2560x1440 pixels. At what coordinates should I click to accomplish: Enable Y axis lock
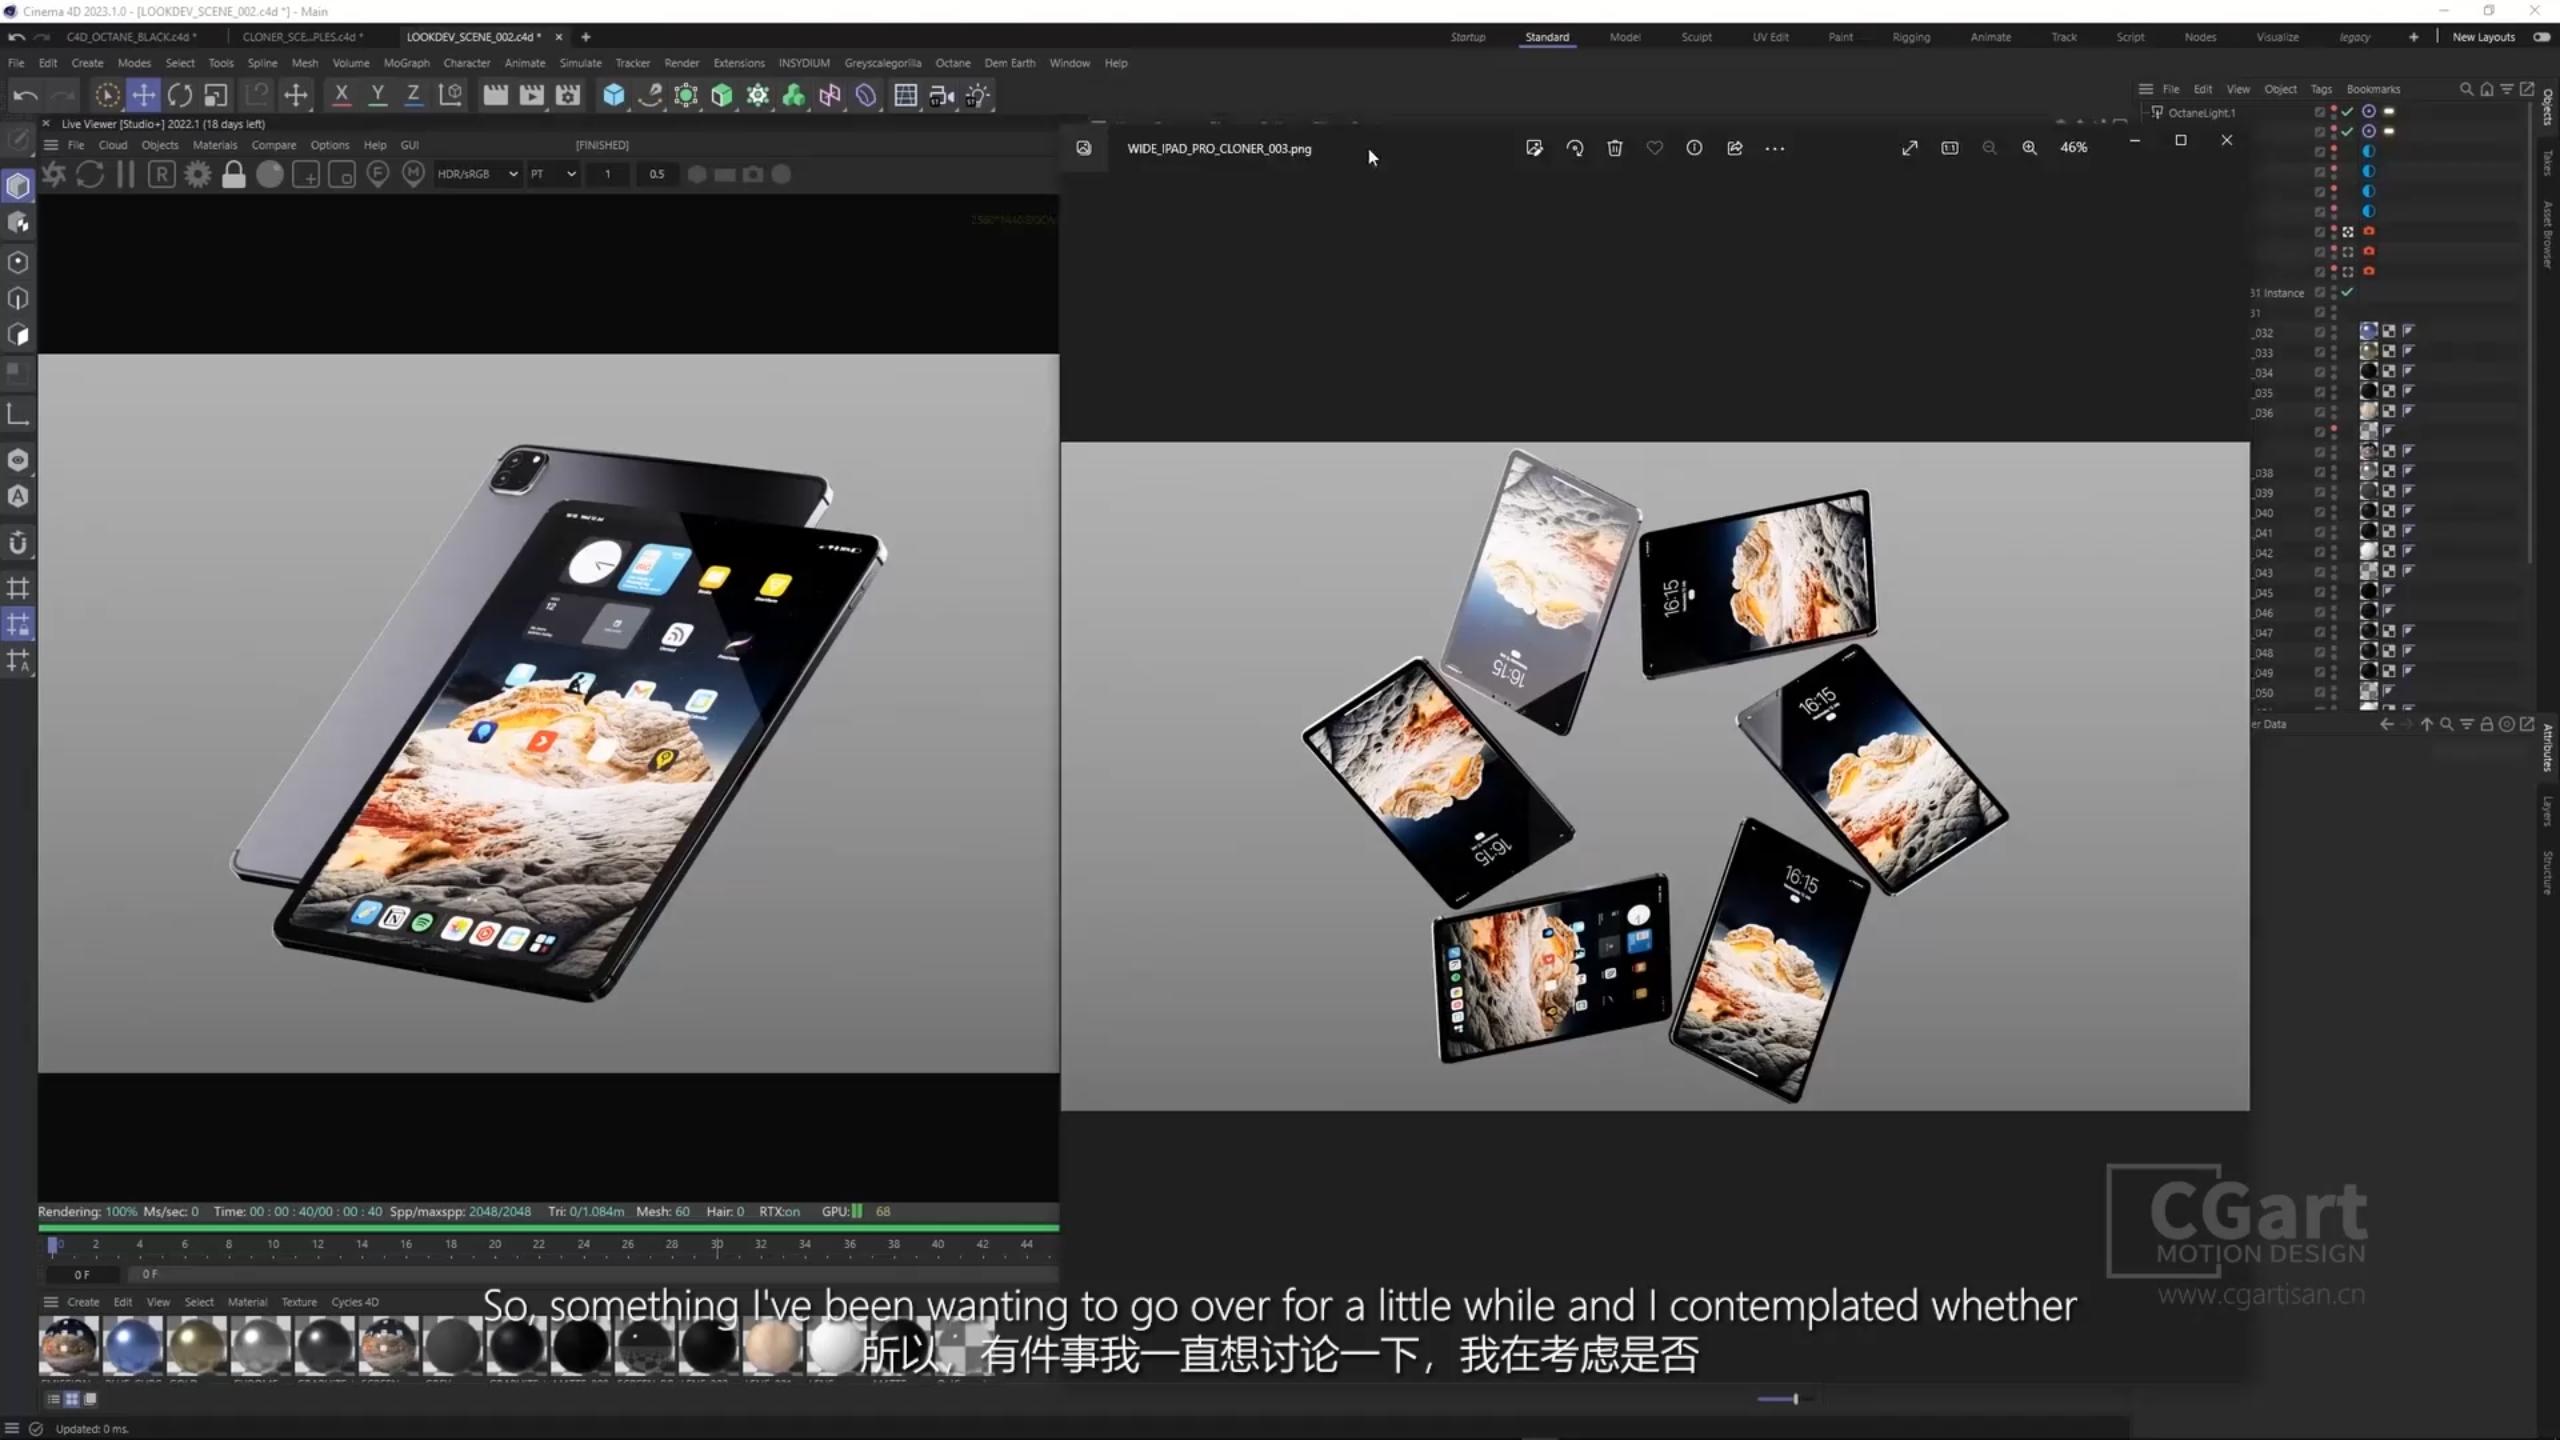point(377,95)
